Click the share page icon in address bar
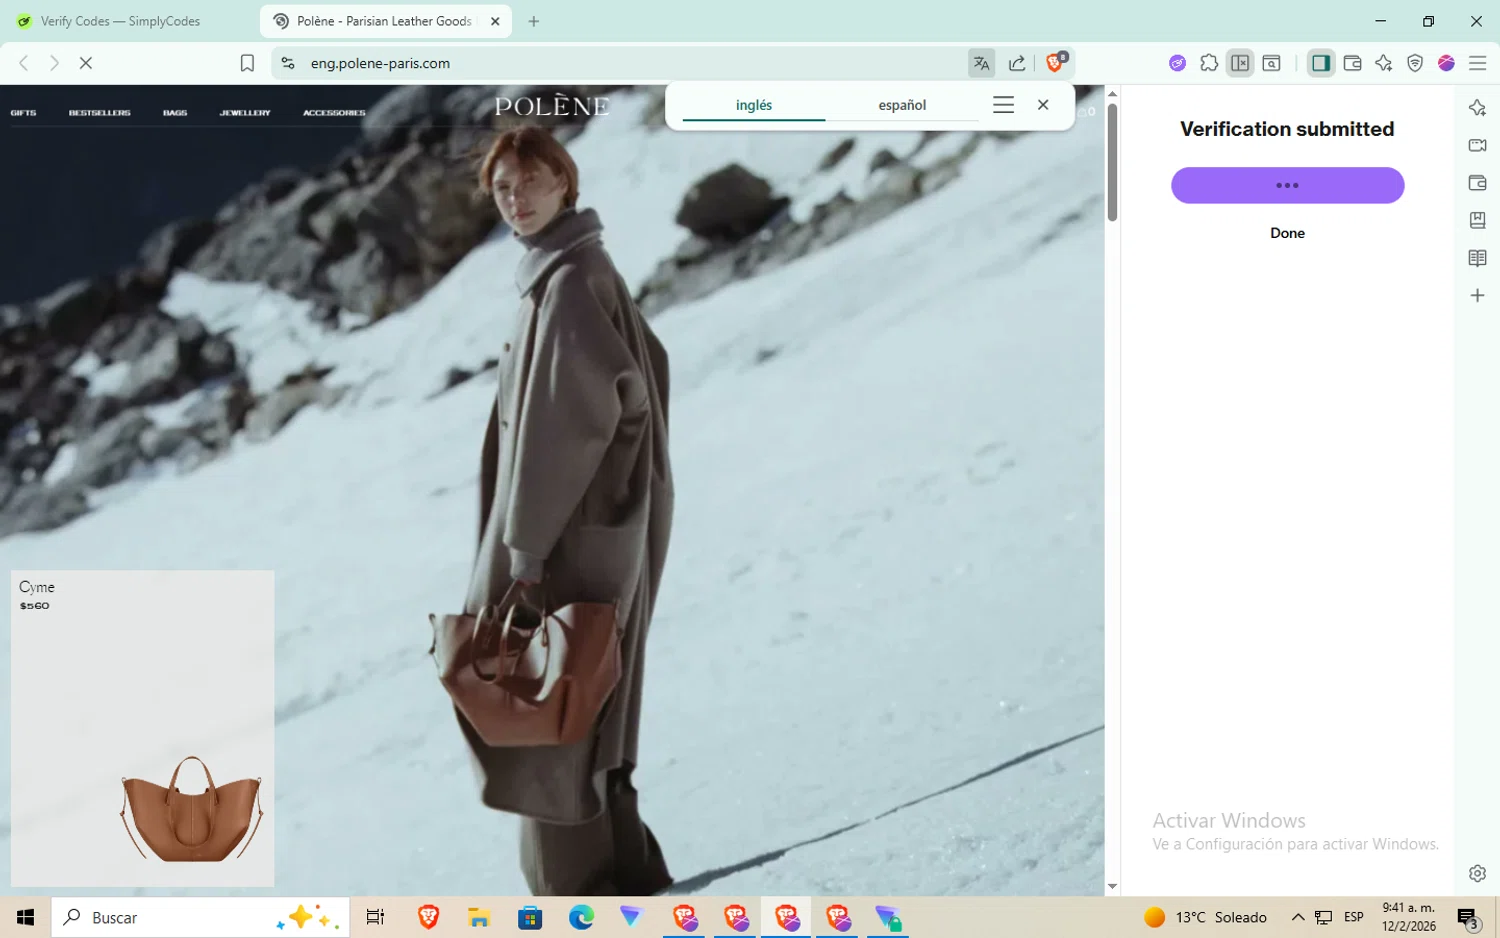This screenshot has width=1500, height=938. point(1017,63)
